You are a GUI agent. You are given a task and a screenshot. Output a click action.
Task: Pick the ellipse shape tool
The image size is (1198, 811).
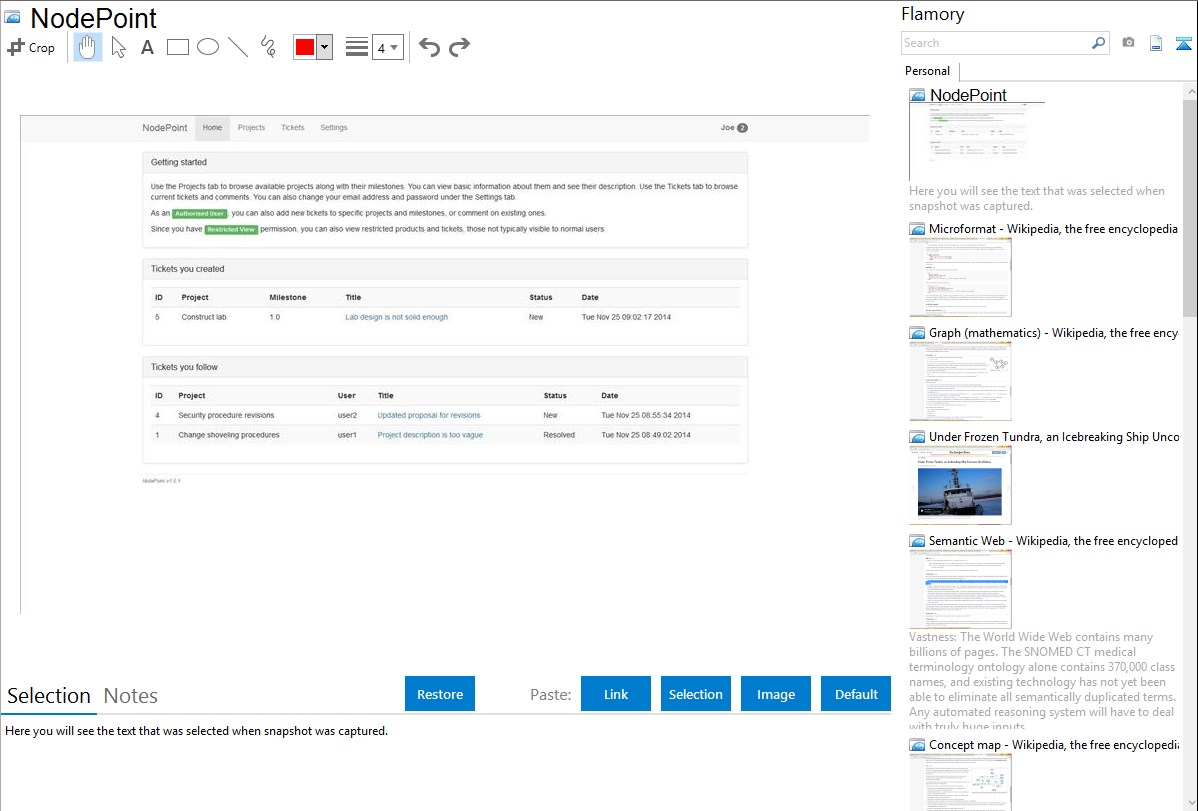[x=208, y=47]
